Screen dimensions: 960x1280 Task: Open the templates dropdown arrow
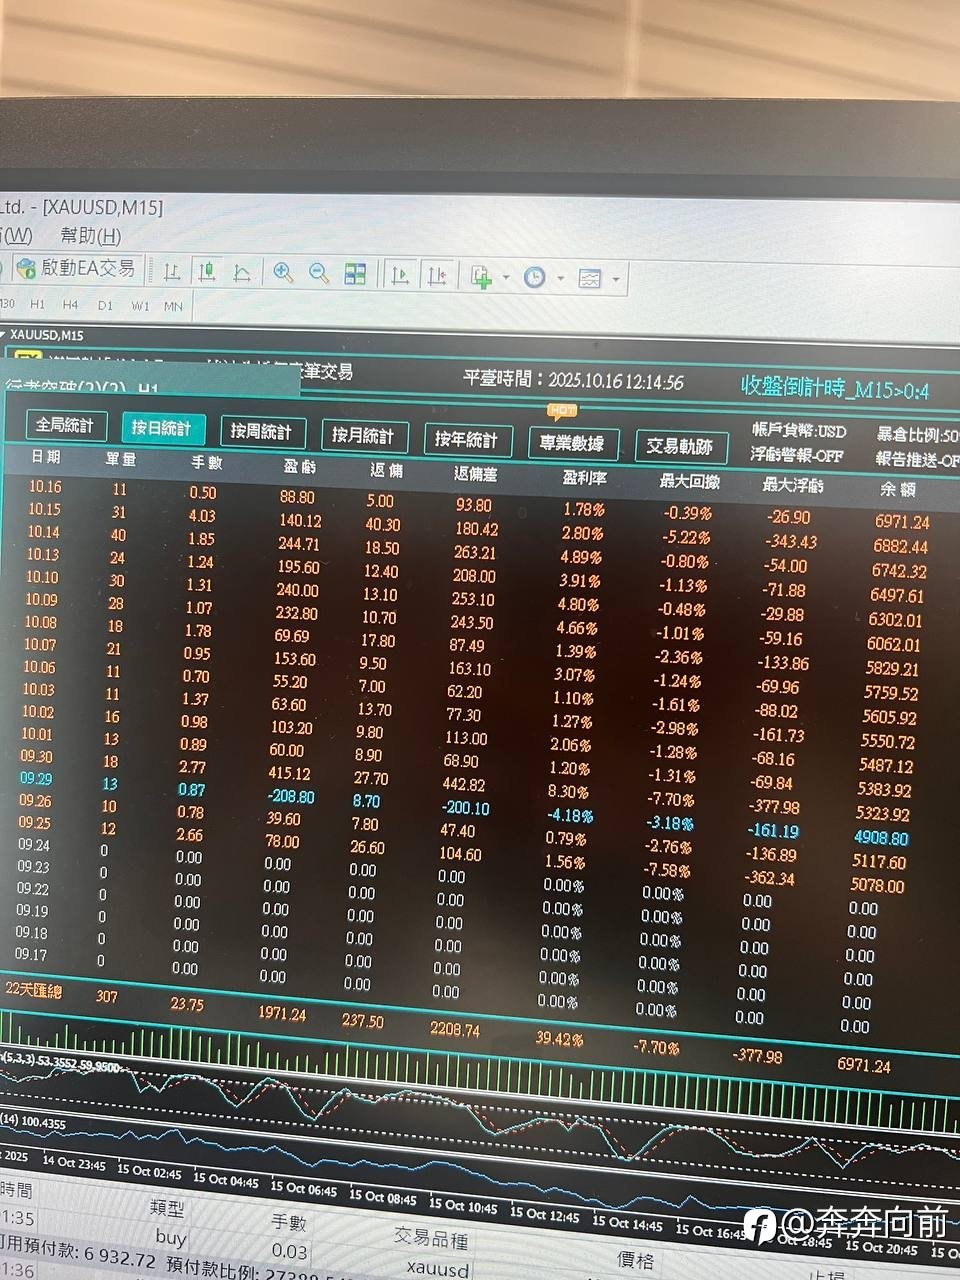click(615, 280)
